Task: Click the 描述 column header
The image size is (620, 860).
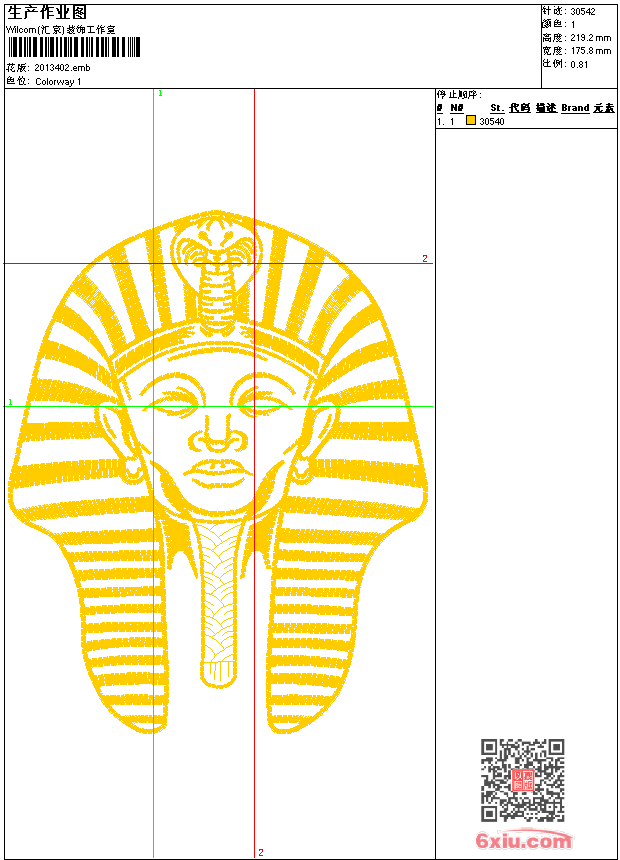Action: pos(546,108)
